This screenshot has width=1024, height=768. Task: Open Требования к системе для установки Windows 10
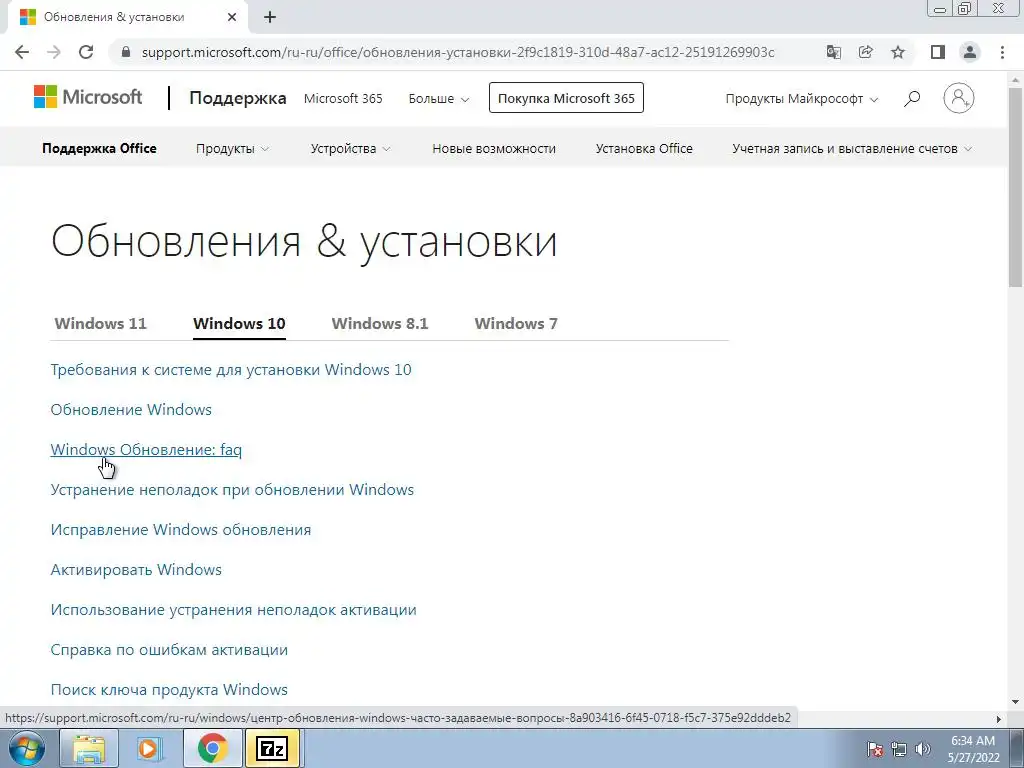[231, 370]
